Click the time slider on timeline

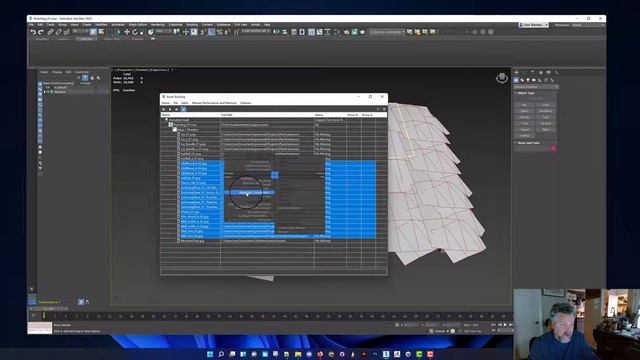(x=49, y=309)
